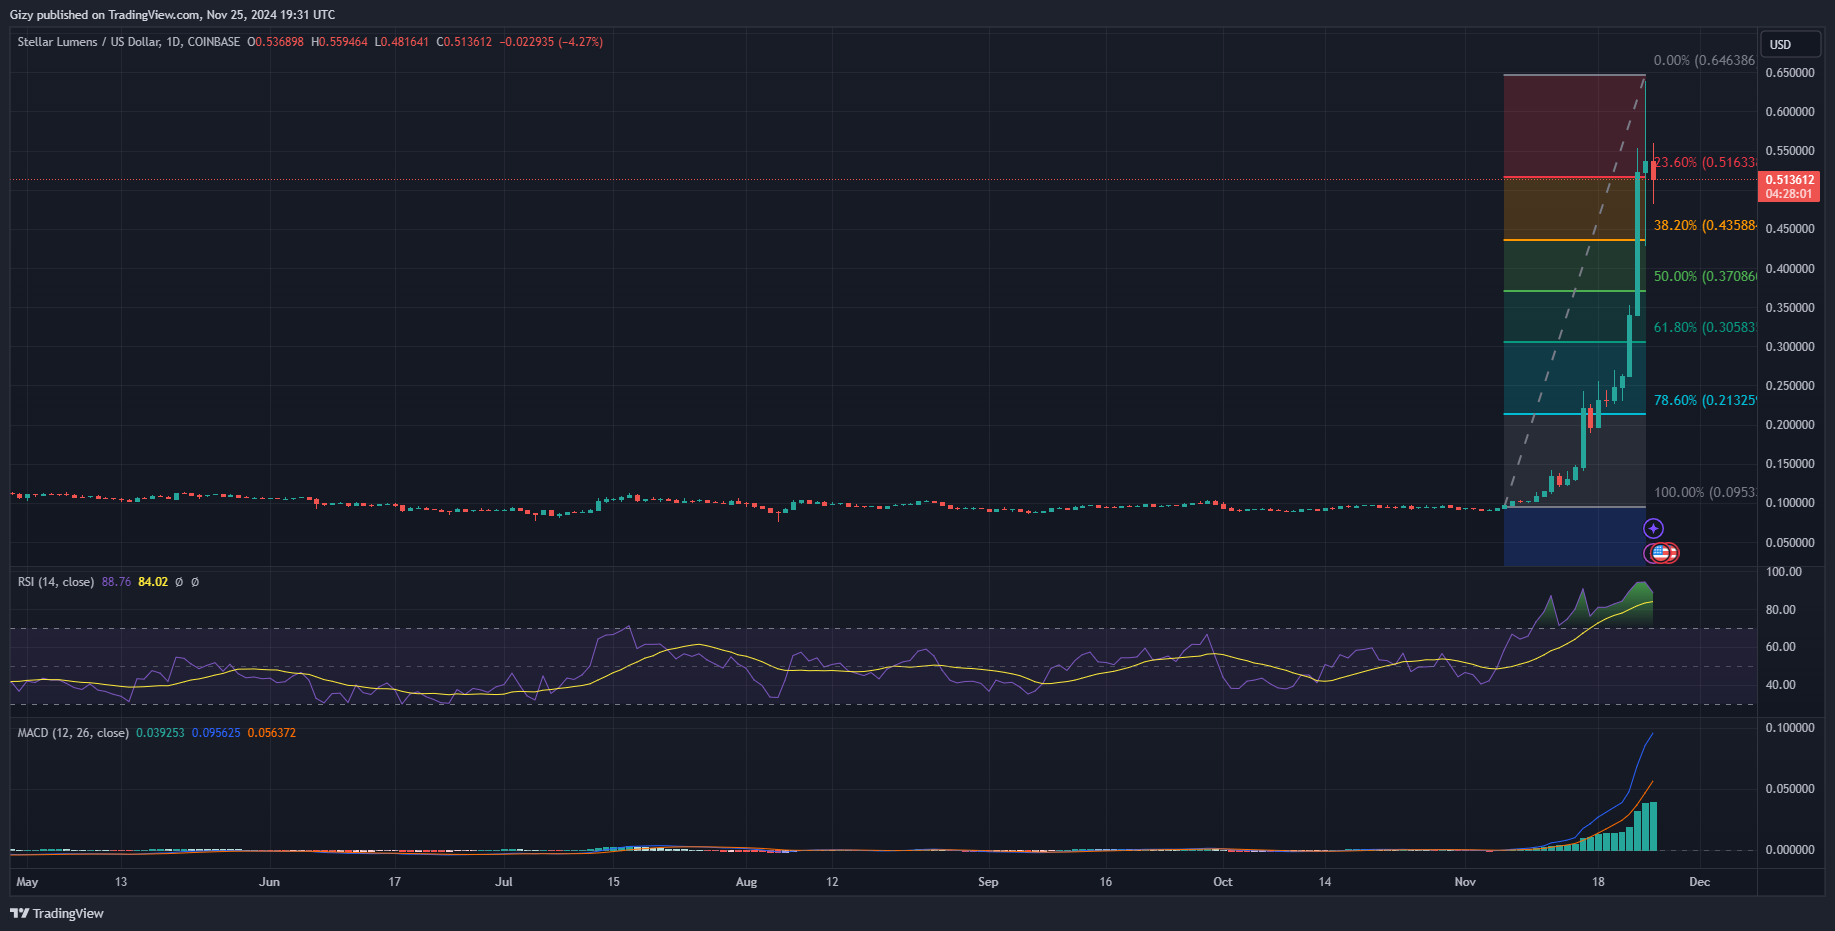Select the 100.00% Fibonacci level label
1835x931 pixels.
(x=1705, y=492)
